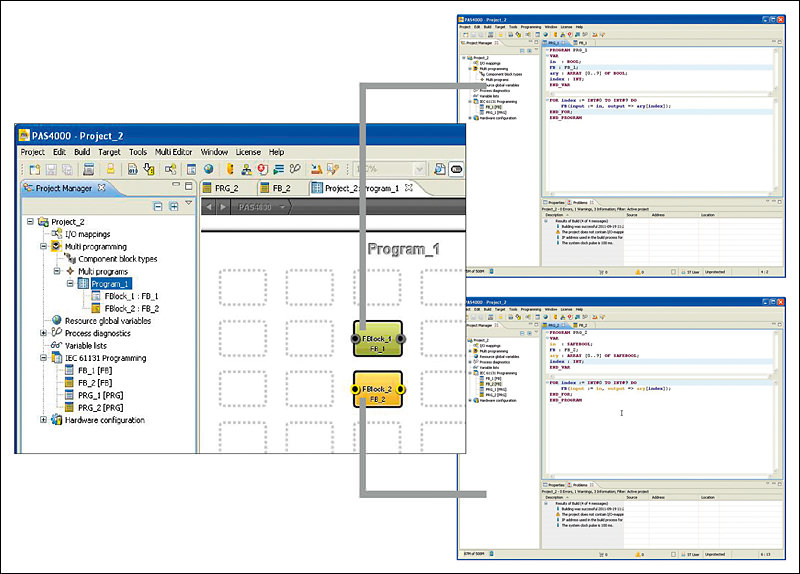
Task: Click the connected nodes toolbar icon
Action: pos(170,169)
